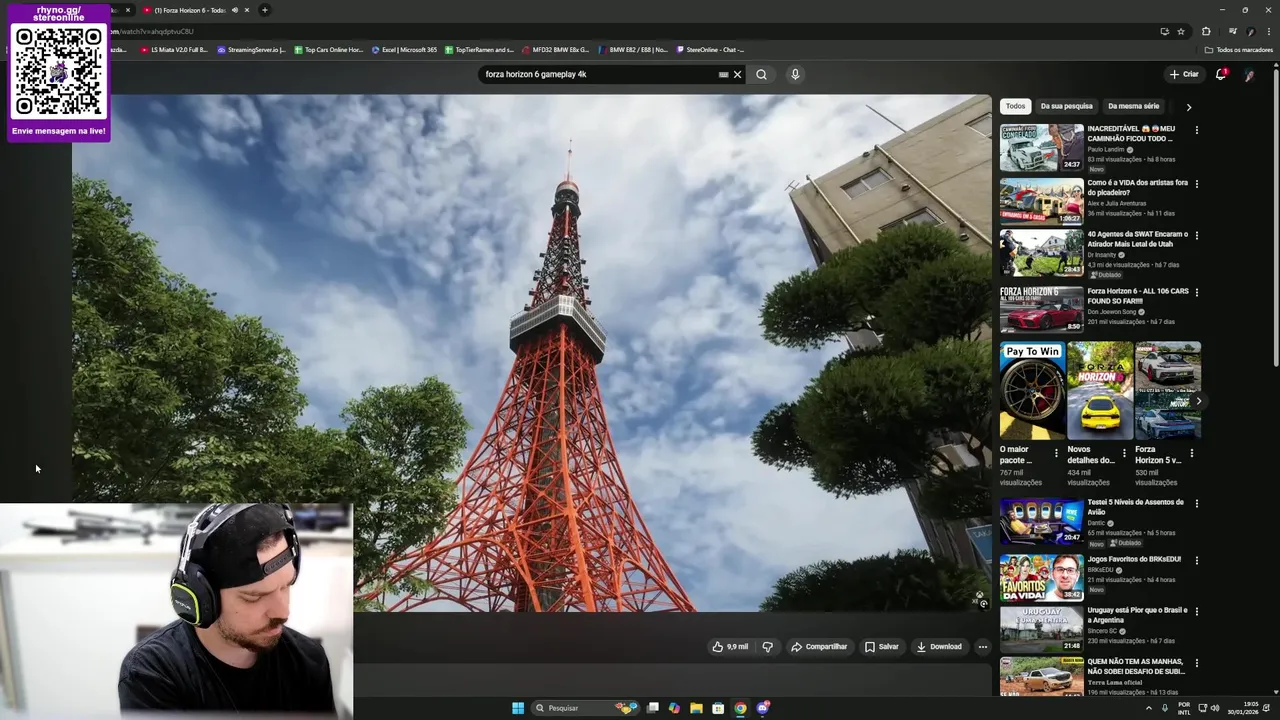1280x720 pixels.
Task: Click the YouTube search magnifier button
Action: [x=761, y=74]
